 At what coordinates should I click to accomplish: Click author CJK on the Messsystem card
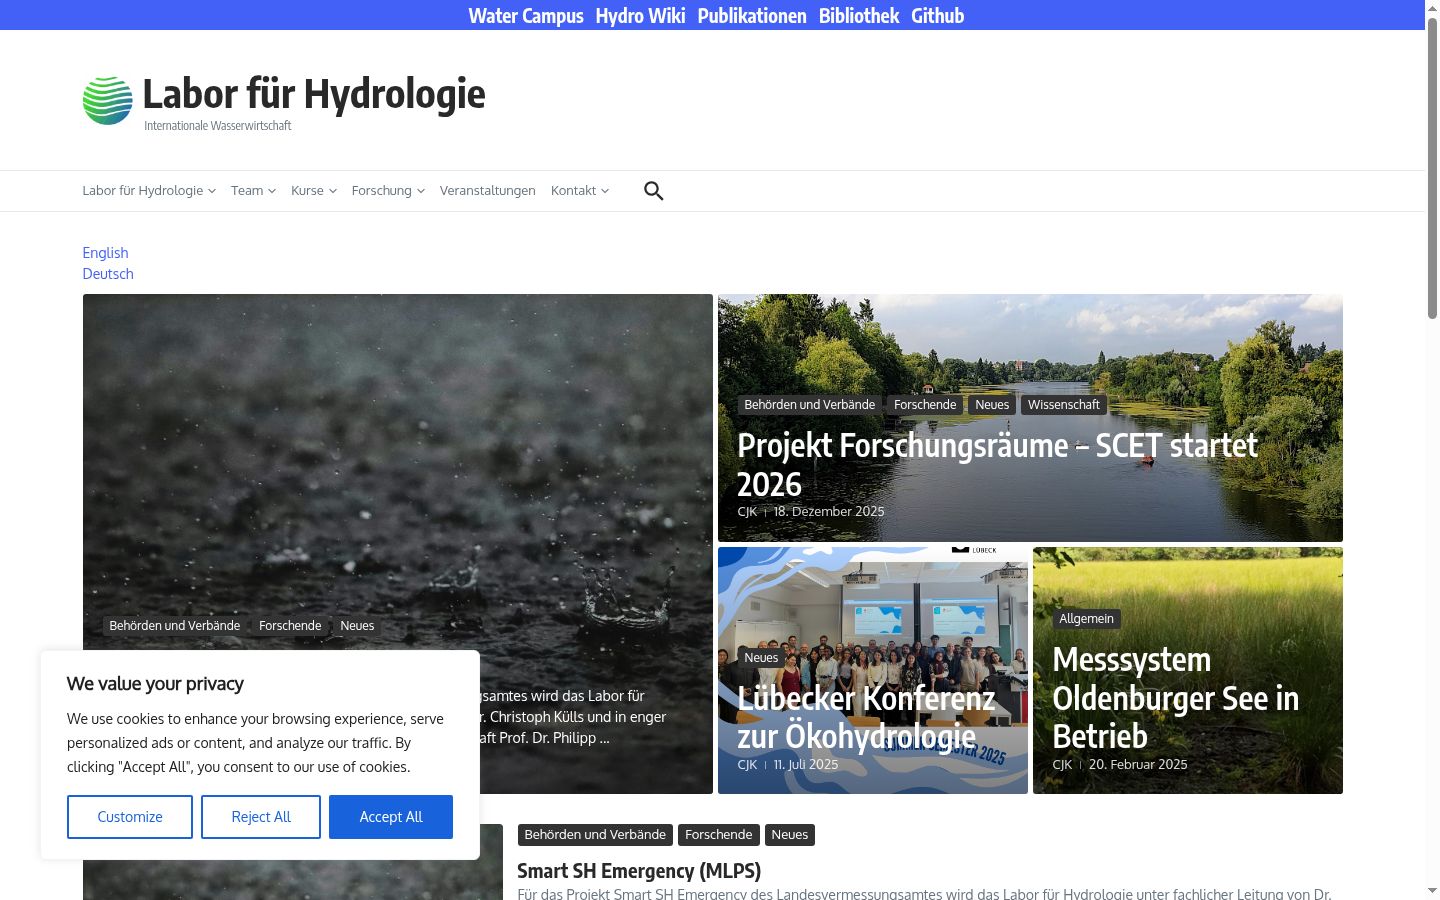pos(1062,765)
